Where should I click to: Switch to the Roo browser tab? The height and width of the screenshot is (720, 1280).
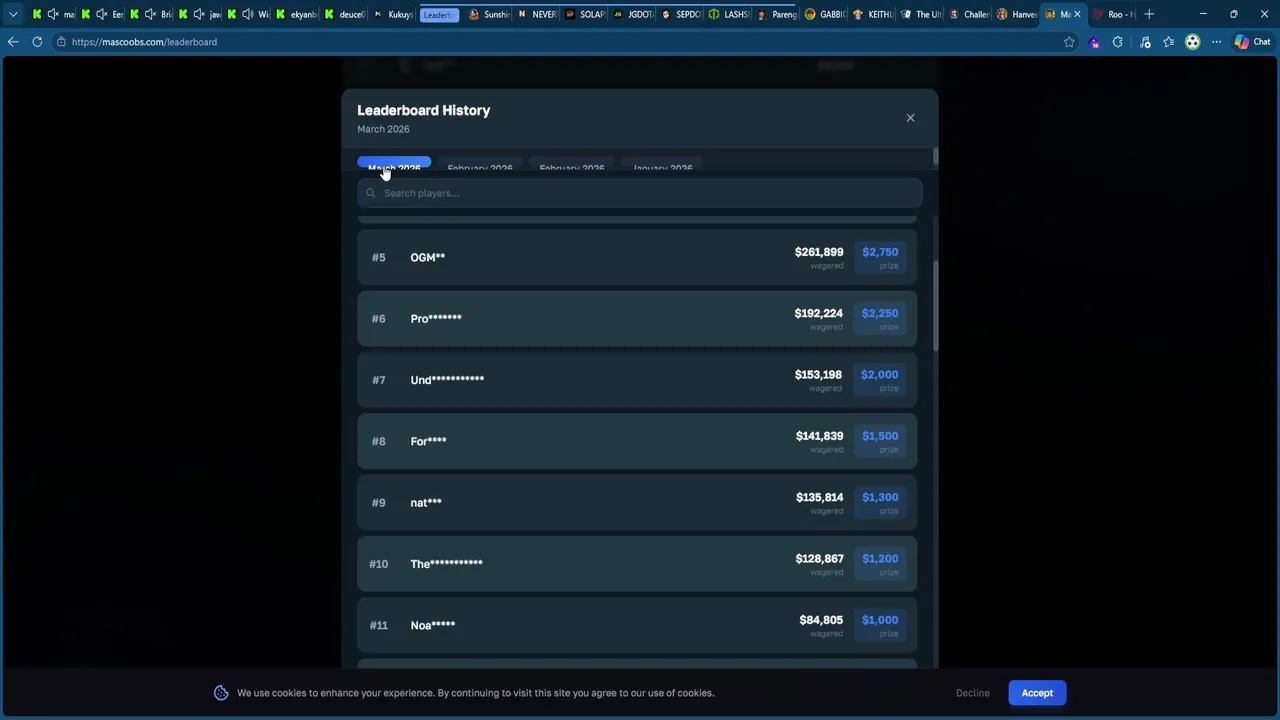pos(1112,14)
